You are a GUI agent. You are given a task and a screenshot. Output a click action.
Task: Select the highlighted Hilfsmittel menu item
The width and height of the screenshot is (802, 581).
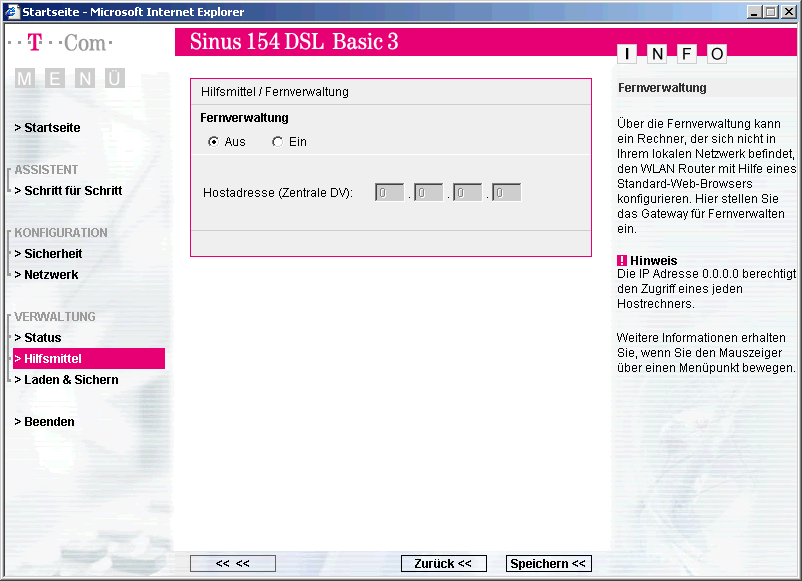pyautogui.click(x=89, y=359)
